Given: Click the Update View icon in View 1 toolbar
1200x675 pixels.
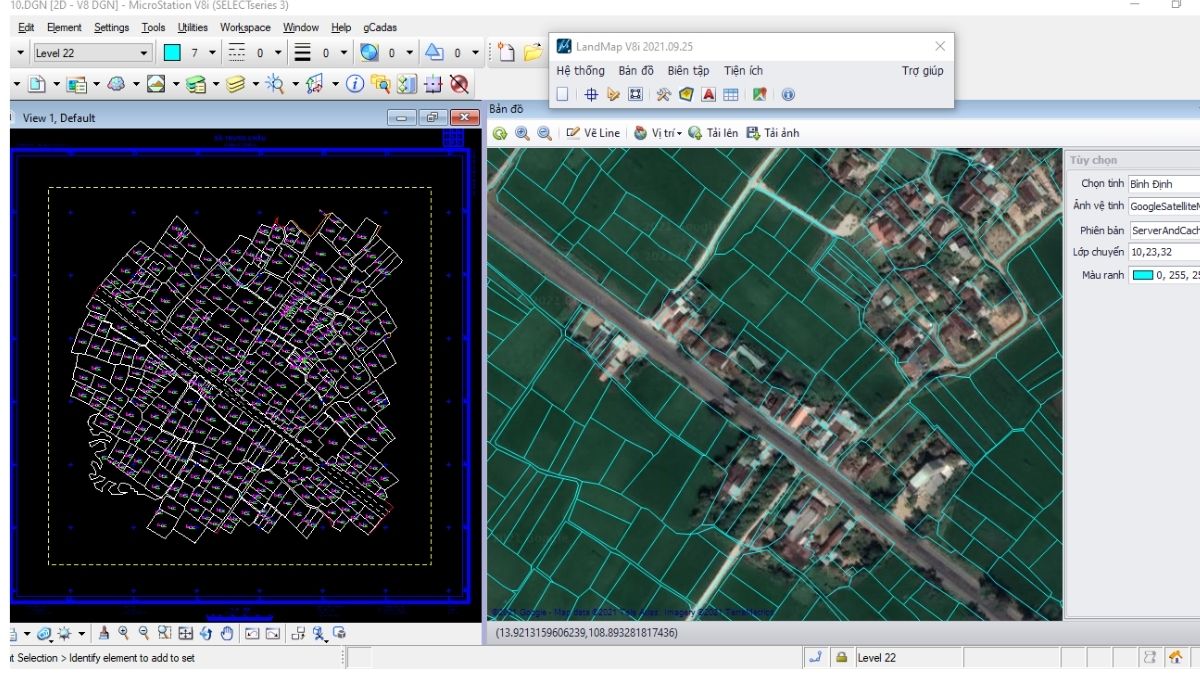Looking at the screenshot, I should [105, 633].
